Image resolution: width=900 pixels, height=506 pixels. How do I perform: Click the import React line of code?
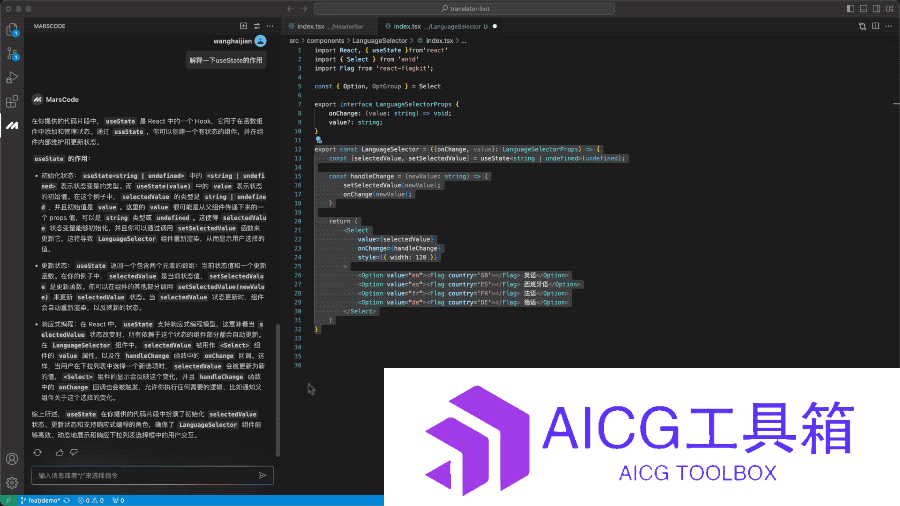point(381,50)
